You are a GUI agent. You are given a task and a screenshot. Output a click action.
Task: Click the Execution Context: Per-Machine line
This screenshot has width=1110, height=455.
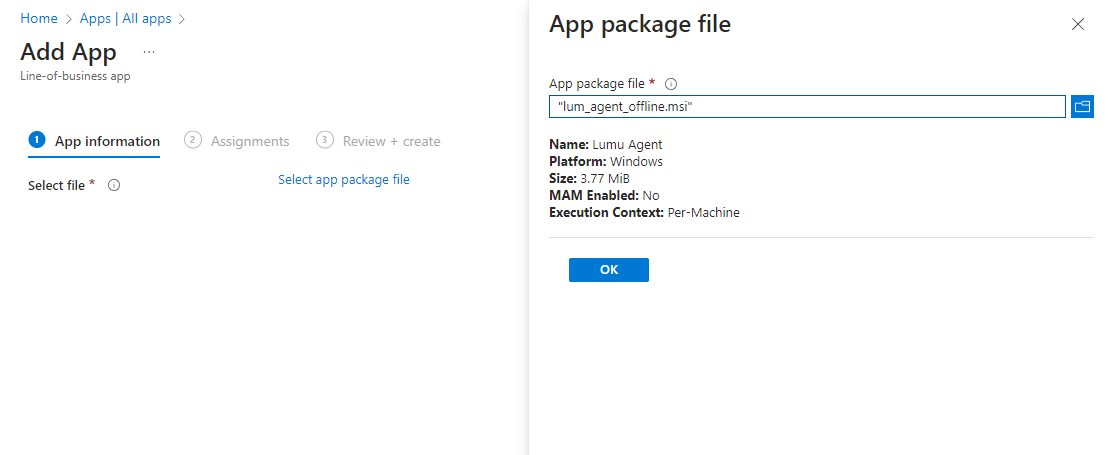[x=644, y=213]
